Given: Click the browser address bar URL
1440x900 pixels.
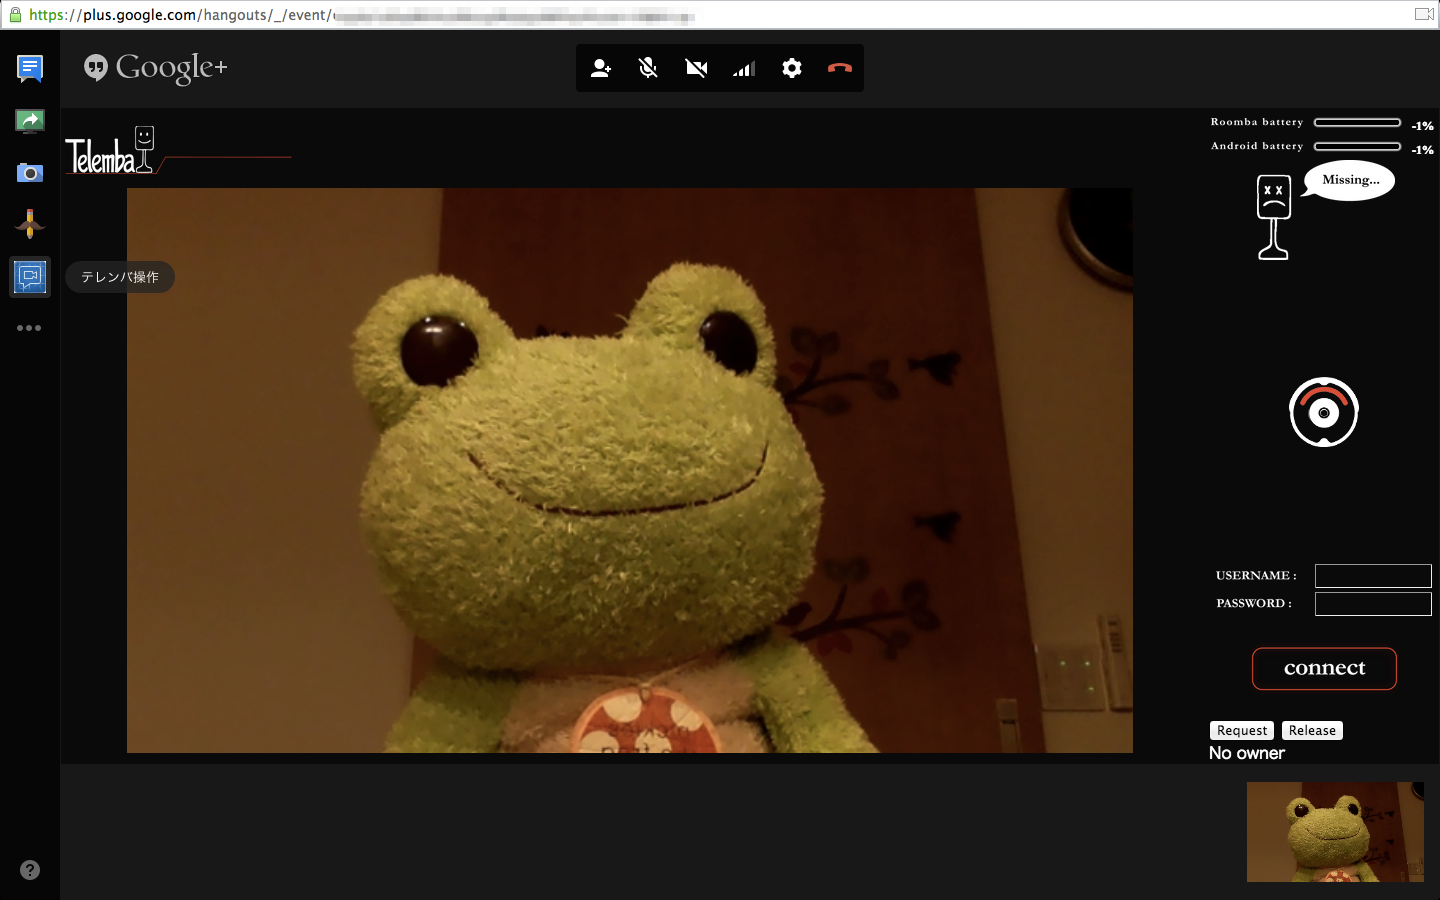Looking at the screenshot, I should (x=362, y=15).
